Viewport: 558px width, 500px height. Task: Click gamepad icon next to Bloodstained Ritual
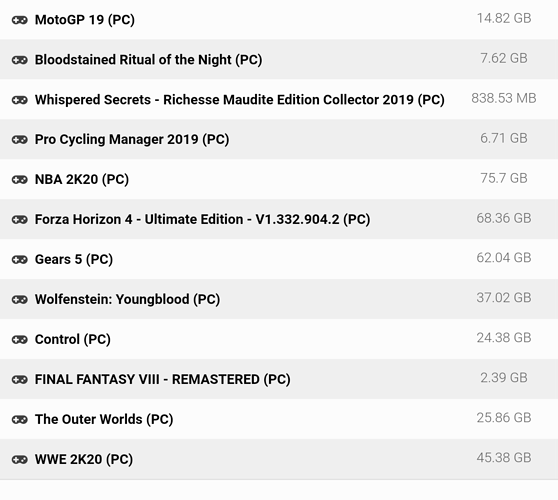[20, 60]
